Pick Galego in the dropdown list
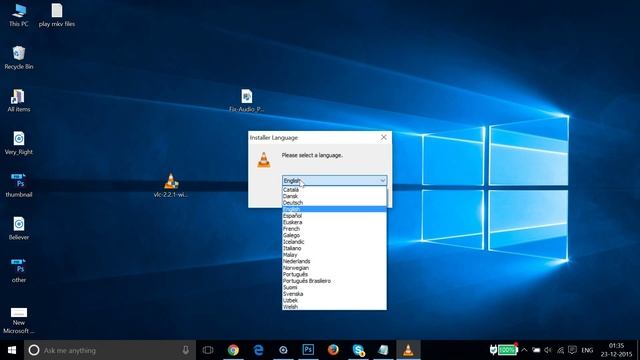 click(x=334, y=236)
